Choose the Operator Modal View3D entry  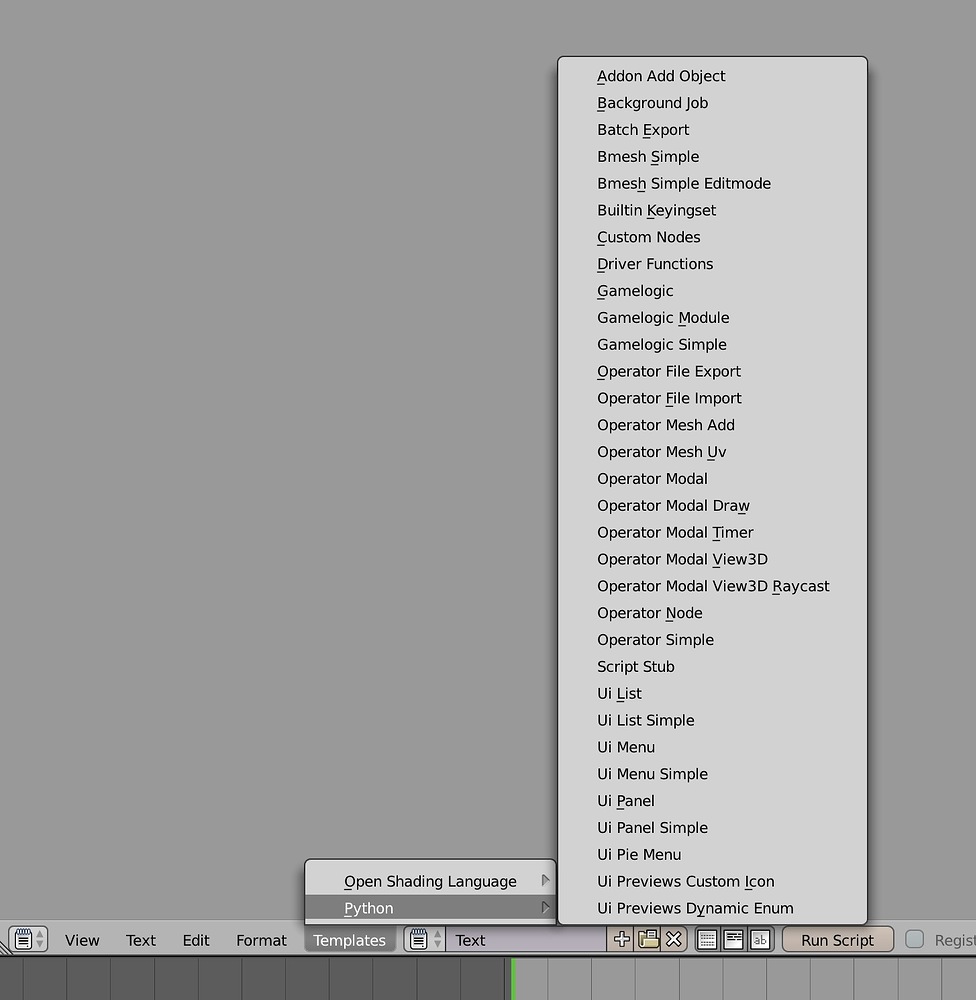[713, 559]
